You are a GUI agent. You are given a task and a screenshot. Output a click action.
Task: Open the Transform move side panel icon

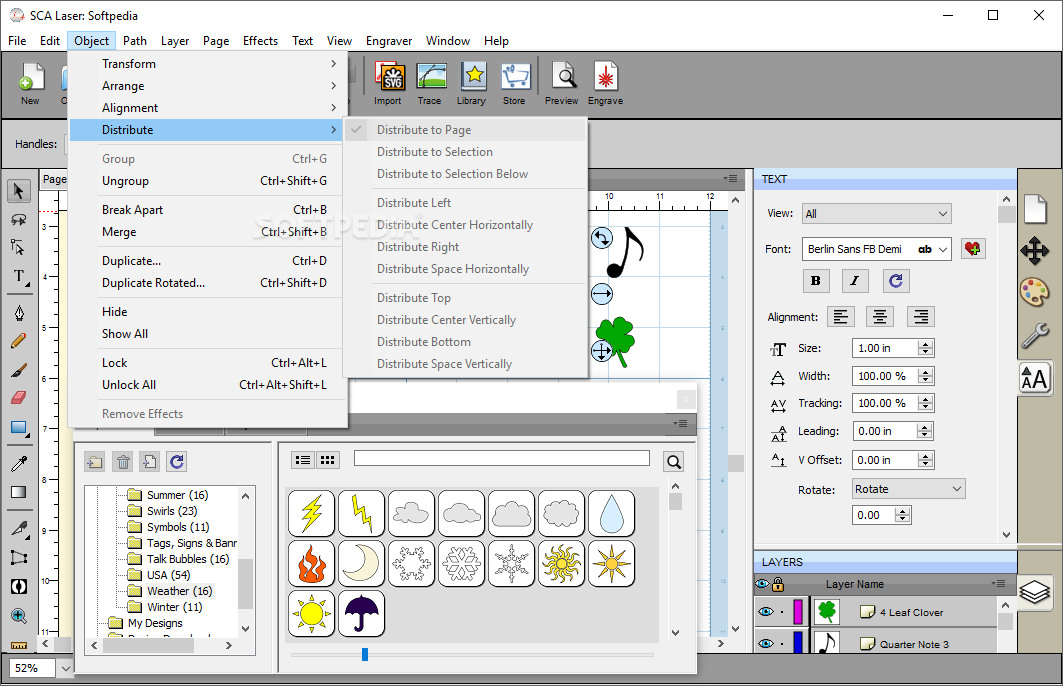tap(1035, 251)
